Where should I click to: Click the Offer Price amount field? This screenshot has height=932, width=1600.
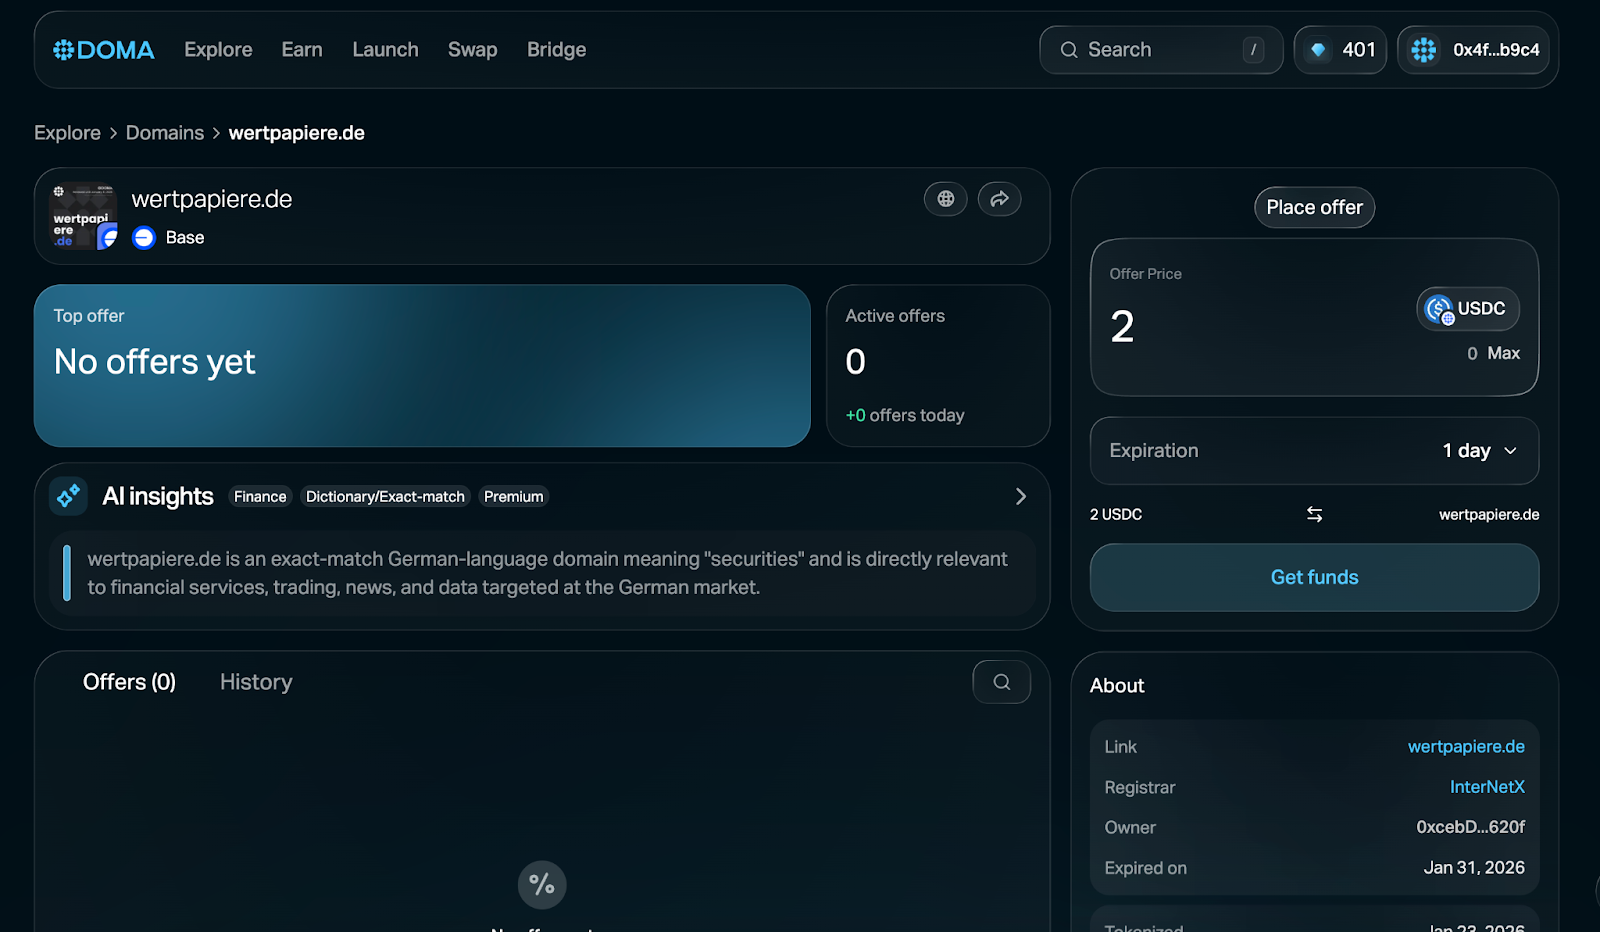click(1240, 327)
